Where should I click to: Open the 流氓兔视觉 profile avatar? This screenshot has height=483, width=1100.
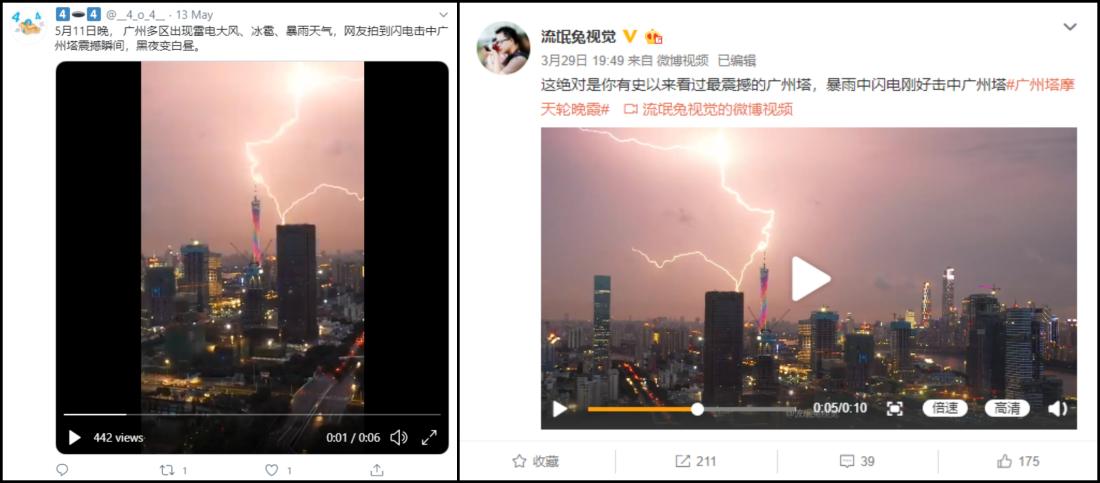(504, 48)
